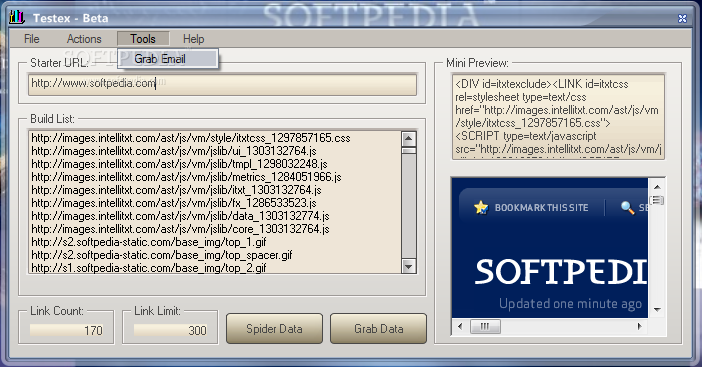702x367 pixels.
Task: Select fx_1286533523.js entry in Build List
Action: 174,203
